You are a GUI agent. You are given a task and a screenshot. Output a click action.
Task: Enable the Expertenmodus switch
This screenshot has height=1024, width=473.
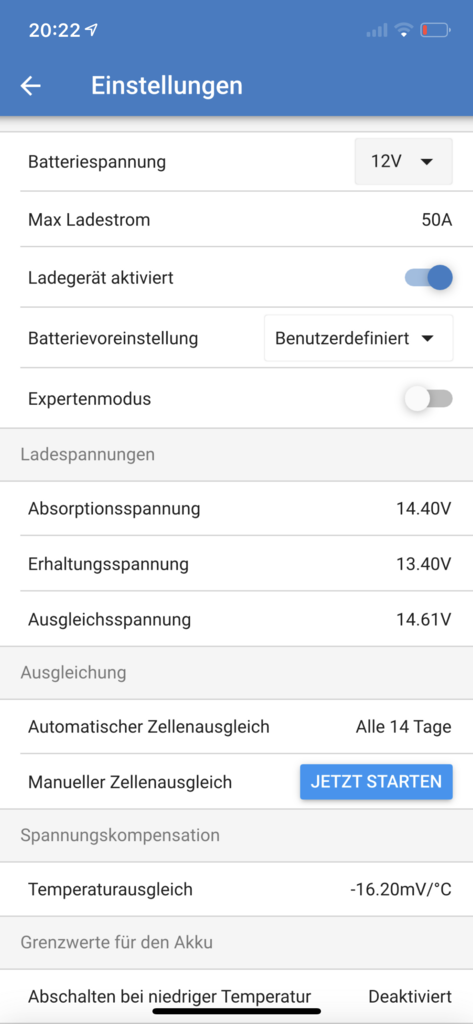pos(429,398)
